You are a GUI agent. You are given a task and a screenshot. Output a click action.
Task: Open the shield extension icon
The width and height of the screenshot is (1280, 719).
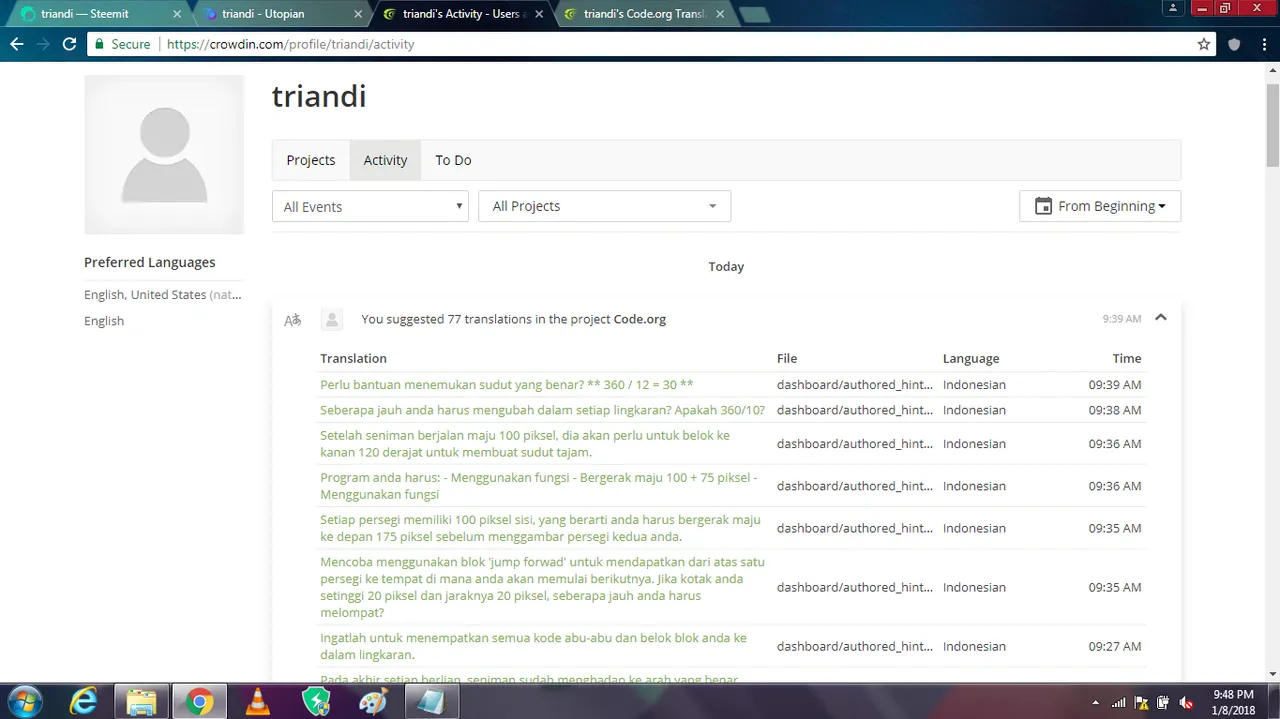[x=1234, y=44]
